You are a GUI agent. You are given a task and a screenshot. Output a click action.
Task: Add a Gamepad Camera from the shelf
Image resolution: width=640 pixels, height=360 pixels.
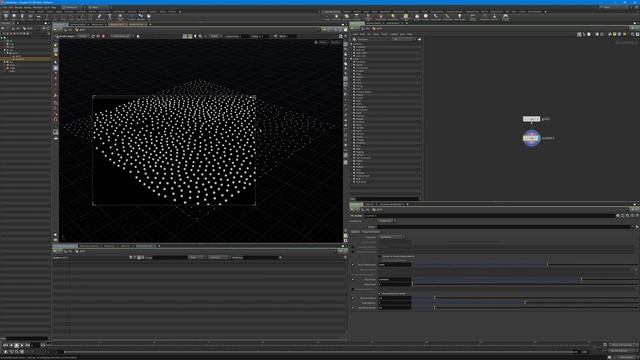(505, 17)
